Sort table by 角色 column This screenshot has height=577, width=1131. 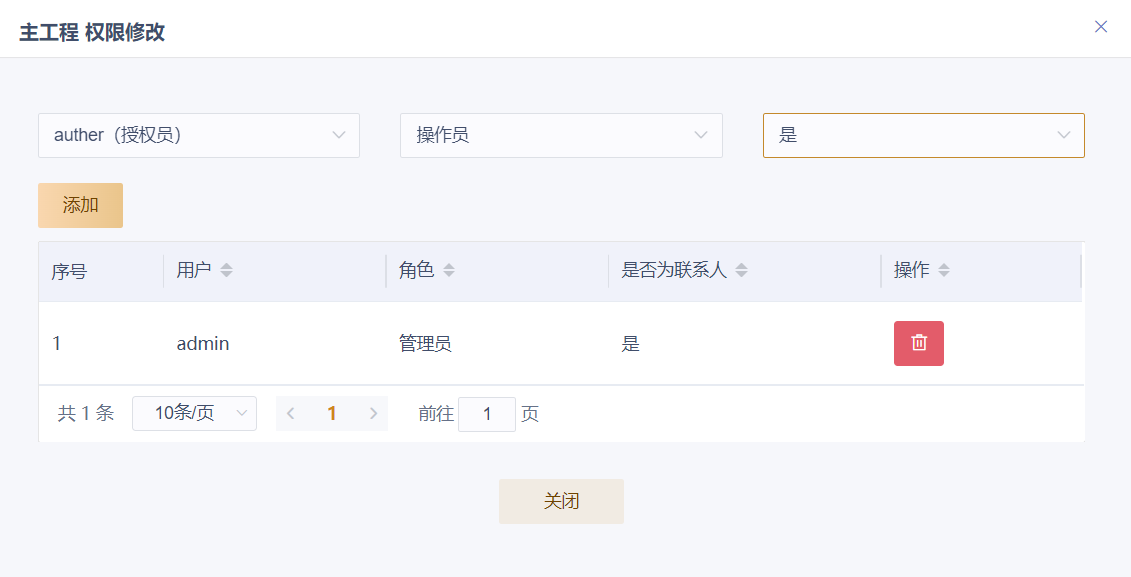point(448,270)
